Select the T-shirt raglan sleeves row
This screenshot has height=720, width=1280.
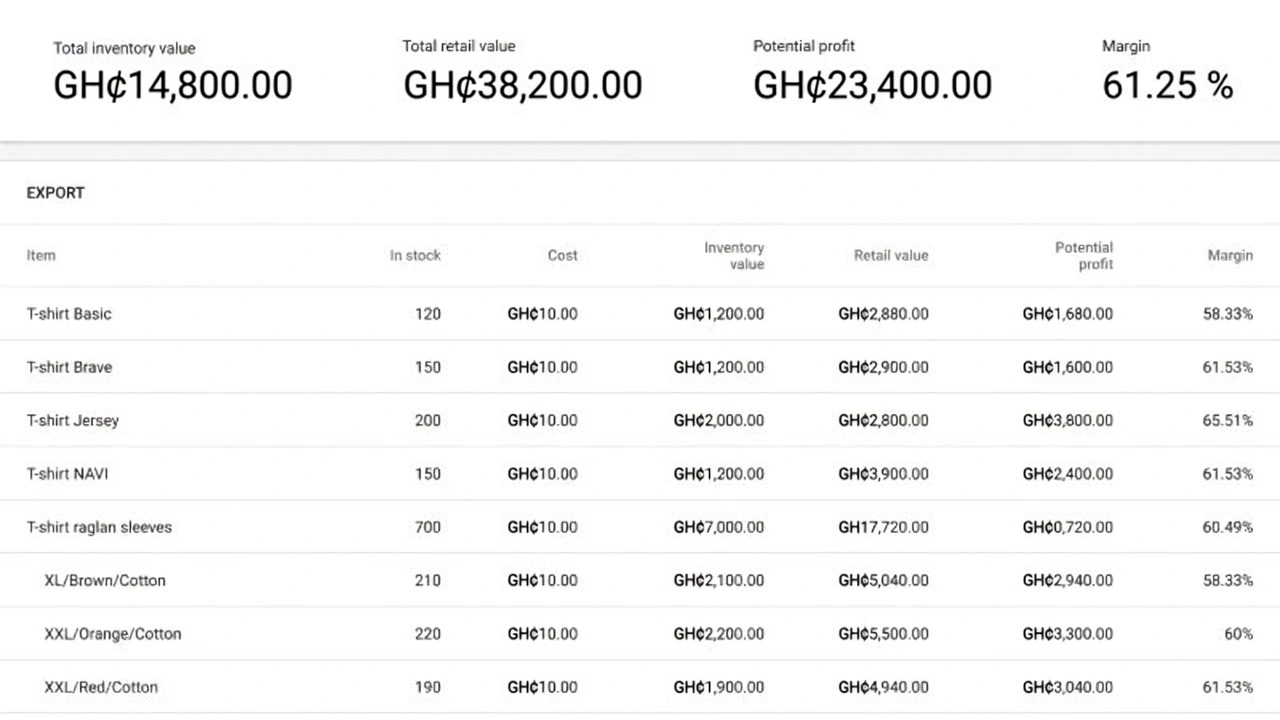click(640, 527)
